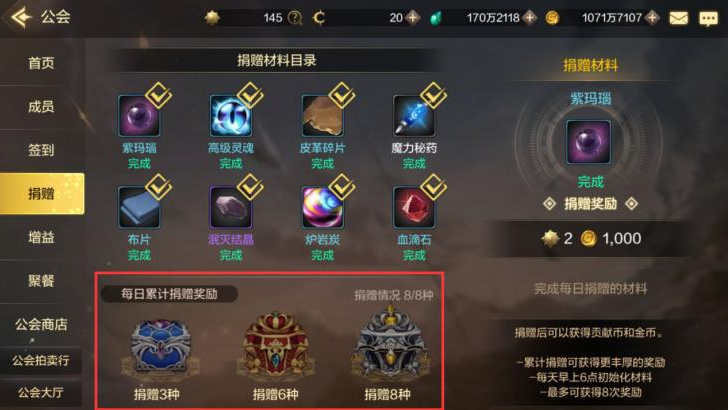
Task: Select the 高级灵魂 material icon
Action: point(230,116)
